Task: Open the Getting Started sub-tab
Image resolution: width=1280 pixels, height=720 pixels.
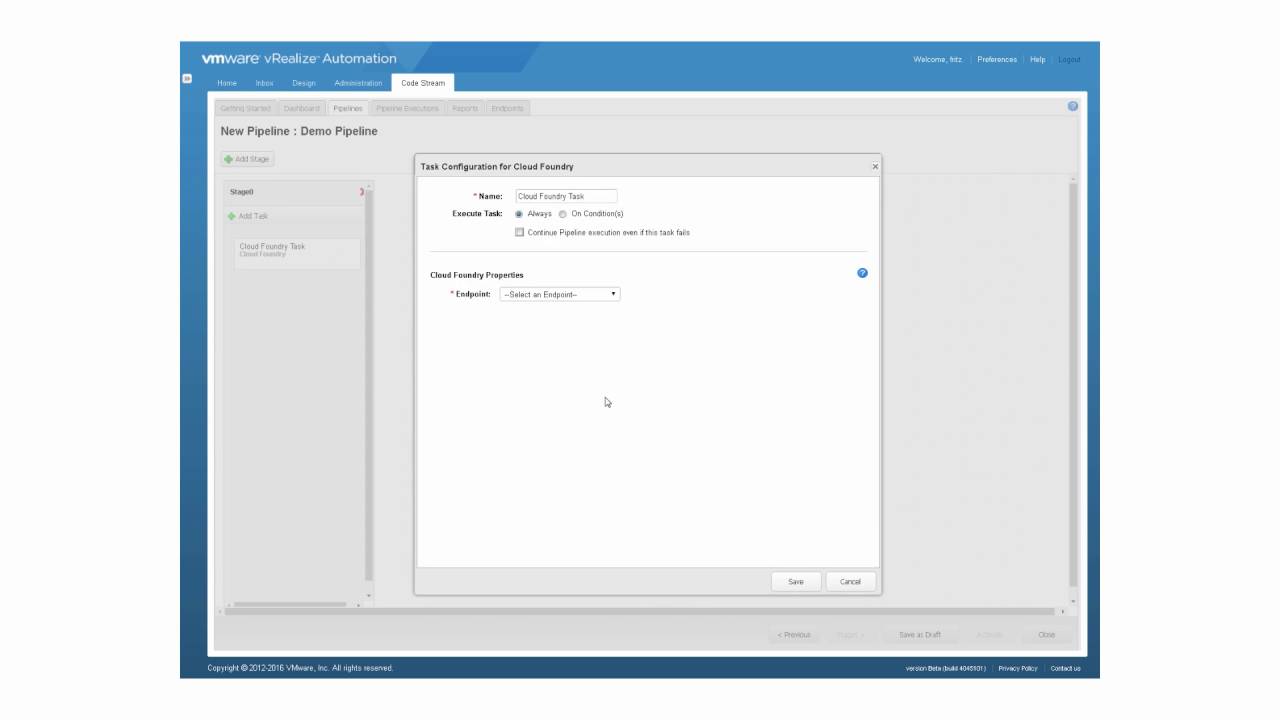Action: tap(245, 108)
